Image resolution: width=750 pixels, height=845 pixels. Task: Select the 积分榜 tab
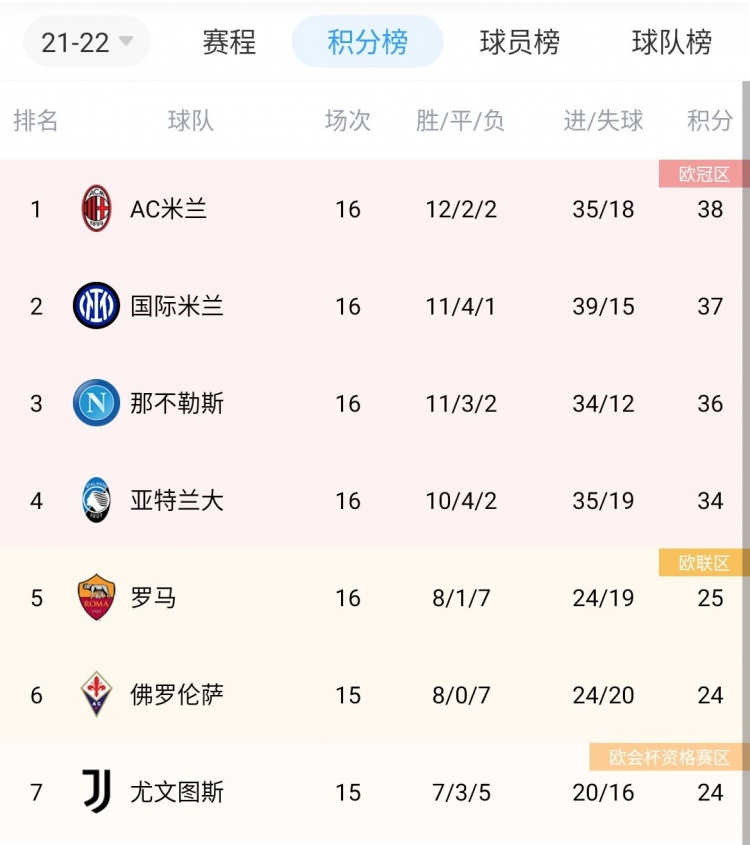[367, 41]
